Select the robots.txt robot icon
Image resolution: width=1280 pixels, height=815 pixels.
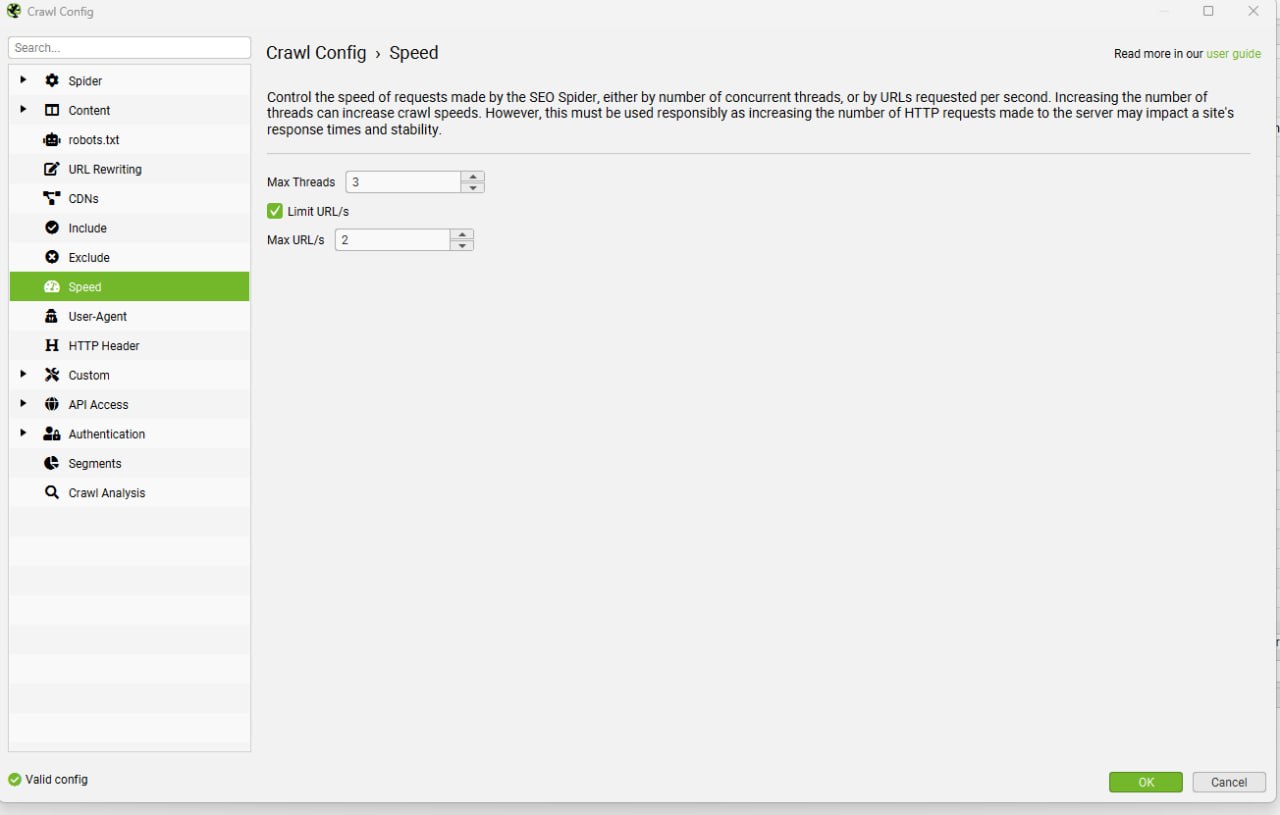point(52,140)
